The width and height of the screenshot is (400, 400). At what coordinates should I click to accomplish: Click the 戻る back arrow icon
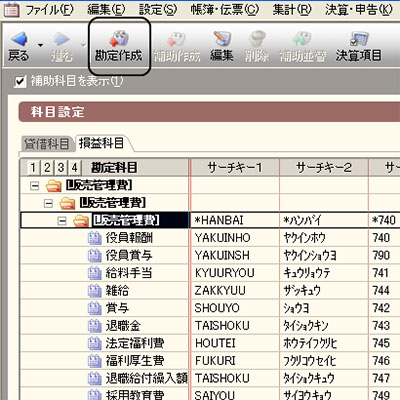click(x=19, y=39)
